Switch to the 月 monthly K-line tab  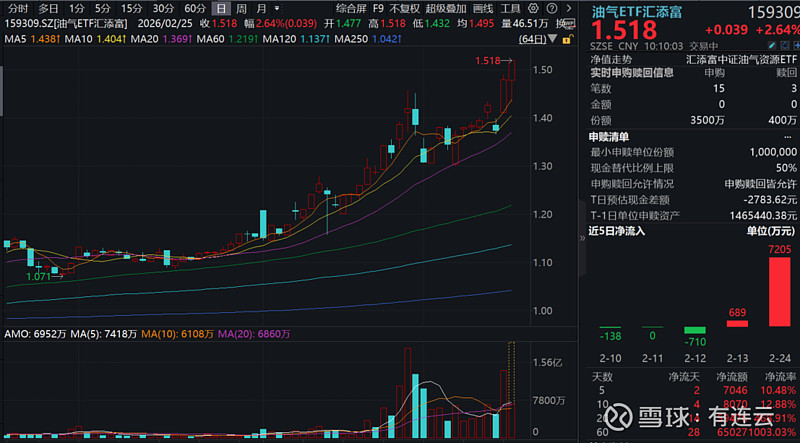pyautogui.click(x=261, y=8)
